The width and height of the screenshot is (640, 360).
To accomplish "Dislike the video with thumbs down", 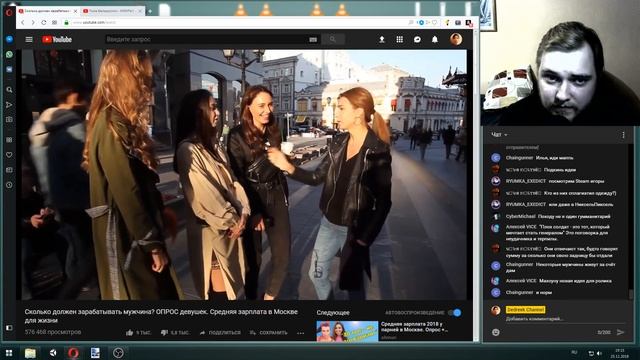I will (164, 333).
